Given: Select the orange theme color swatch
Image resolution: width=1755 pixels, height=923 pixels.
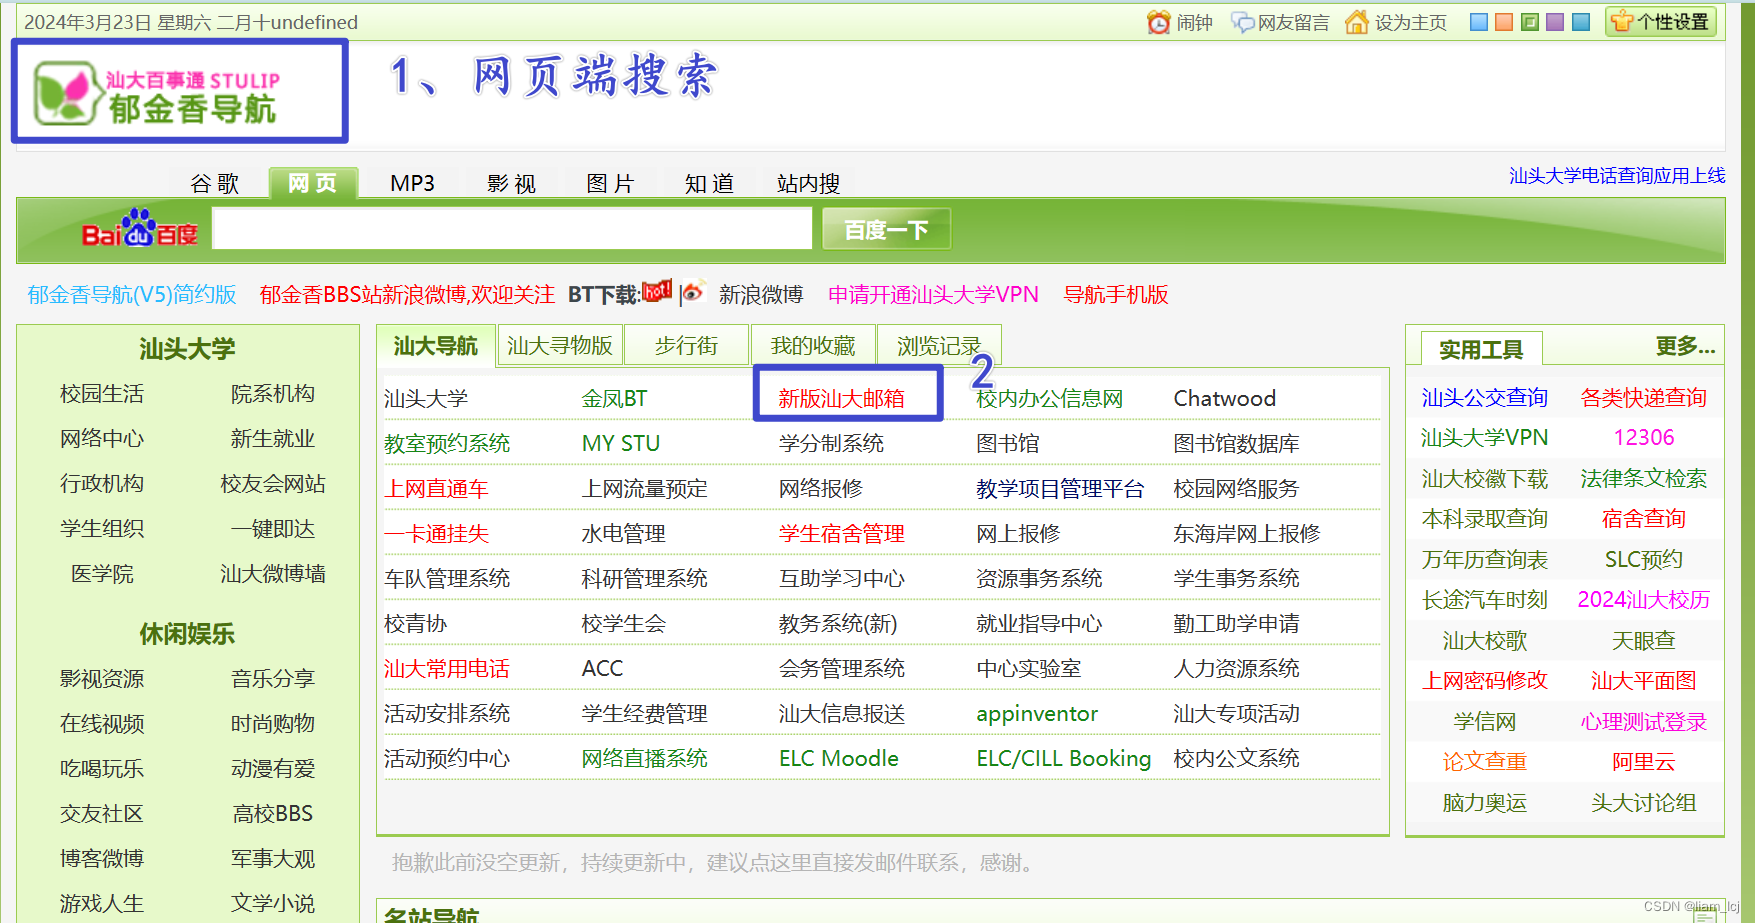Looking at the screenshot, I should point(1504,22).
